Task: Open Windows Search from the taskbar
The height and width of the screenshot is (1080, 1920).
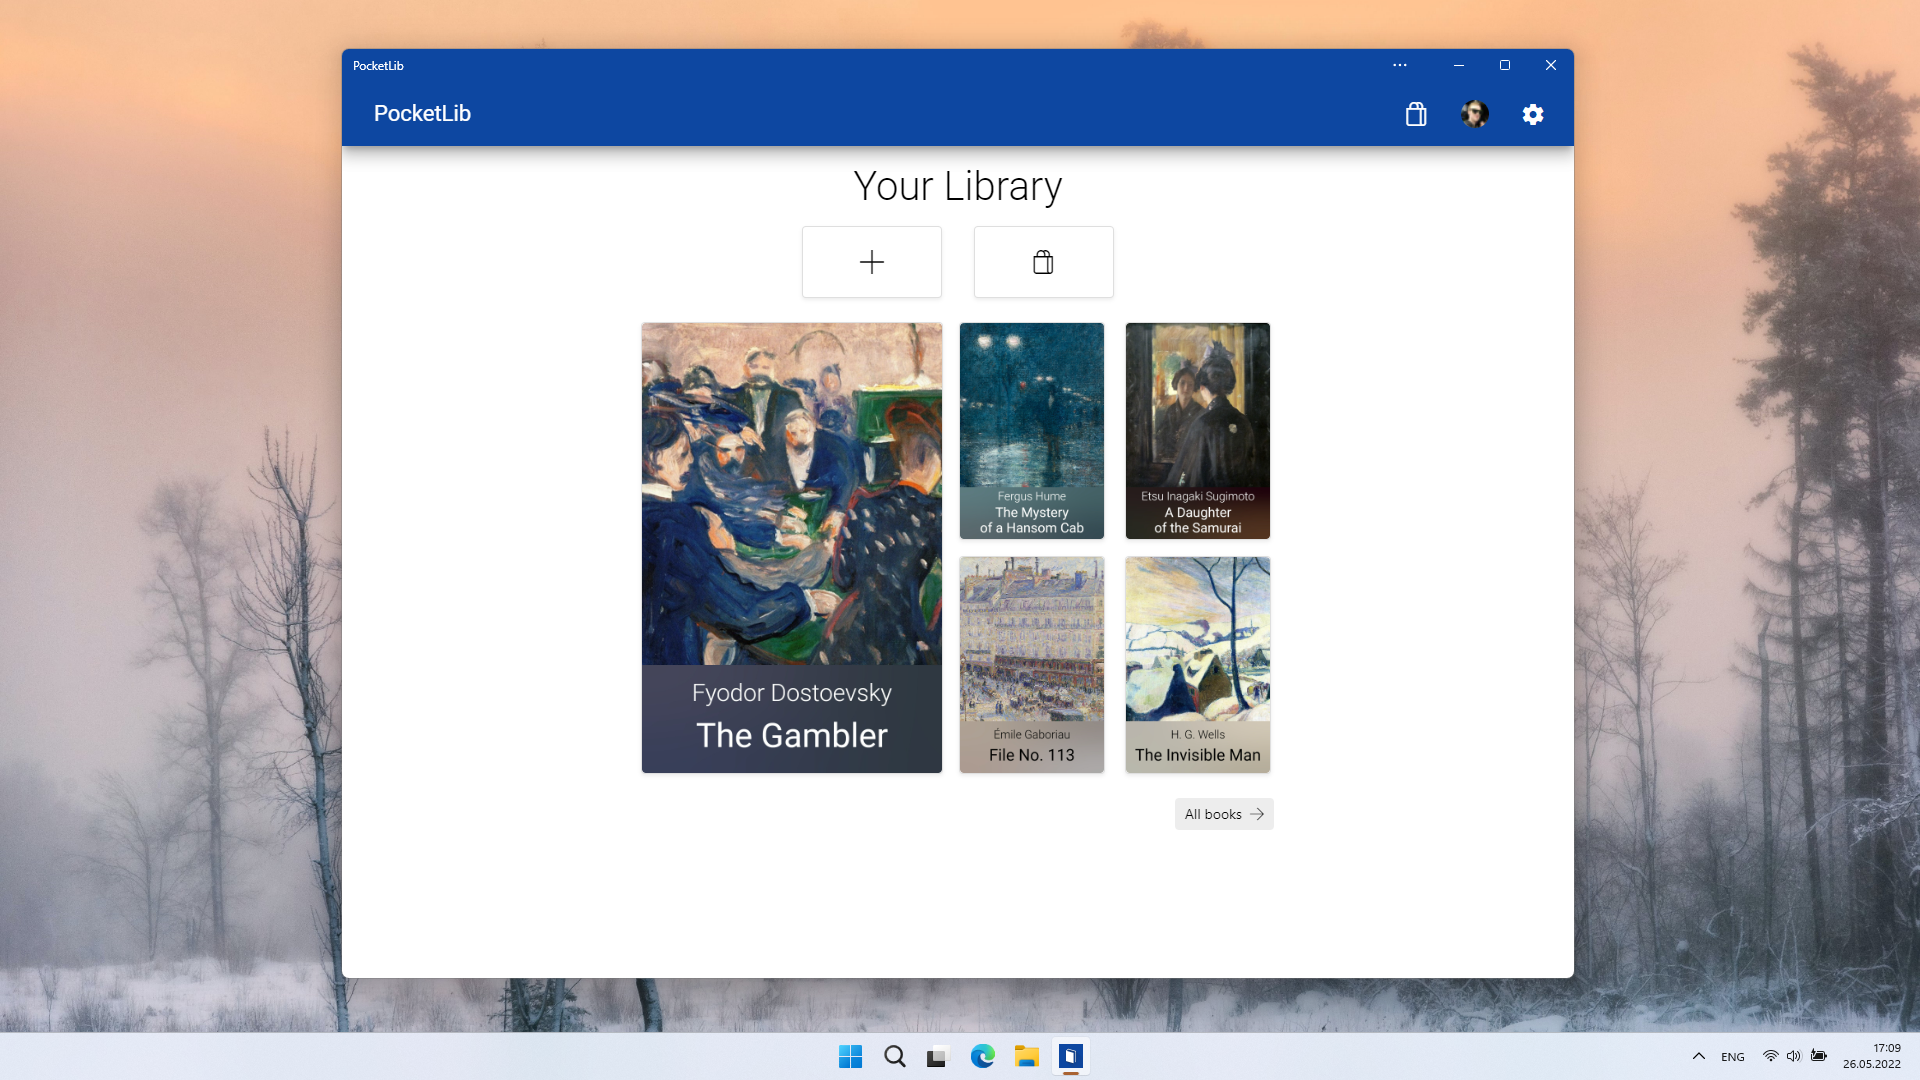Action: pos(893,1056)
